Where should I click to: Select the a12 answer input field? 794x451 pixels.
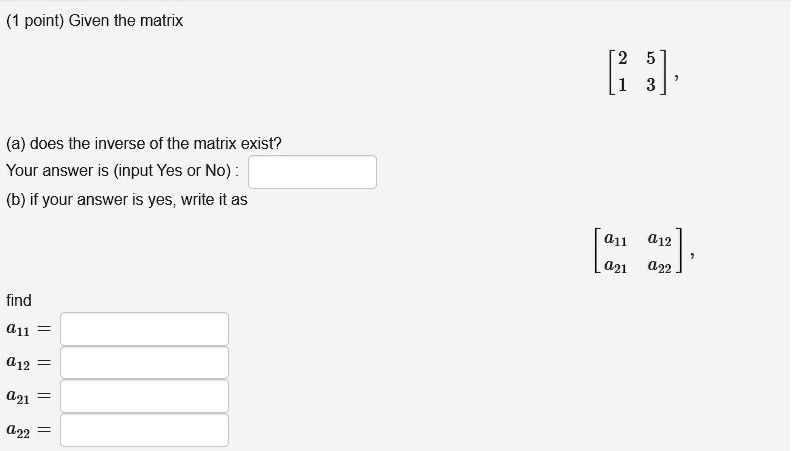[144, 362]
